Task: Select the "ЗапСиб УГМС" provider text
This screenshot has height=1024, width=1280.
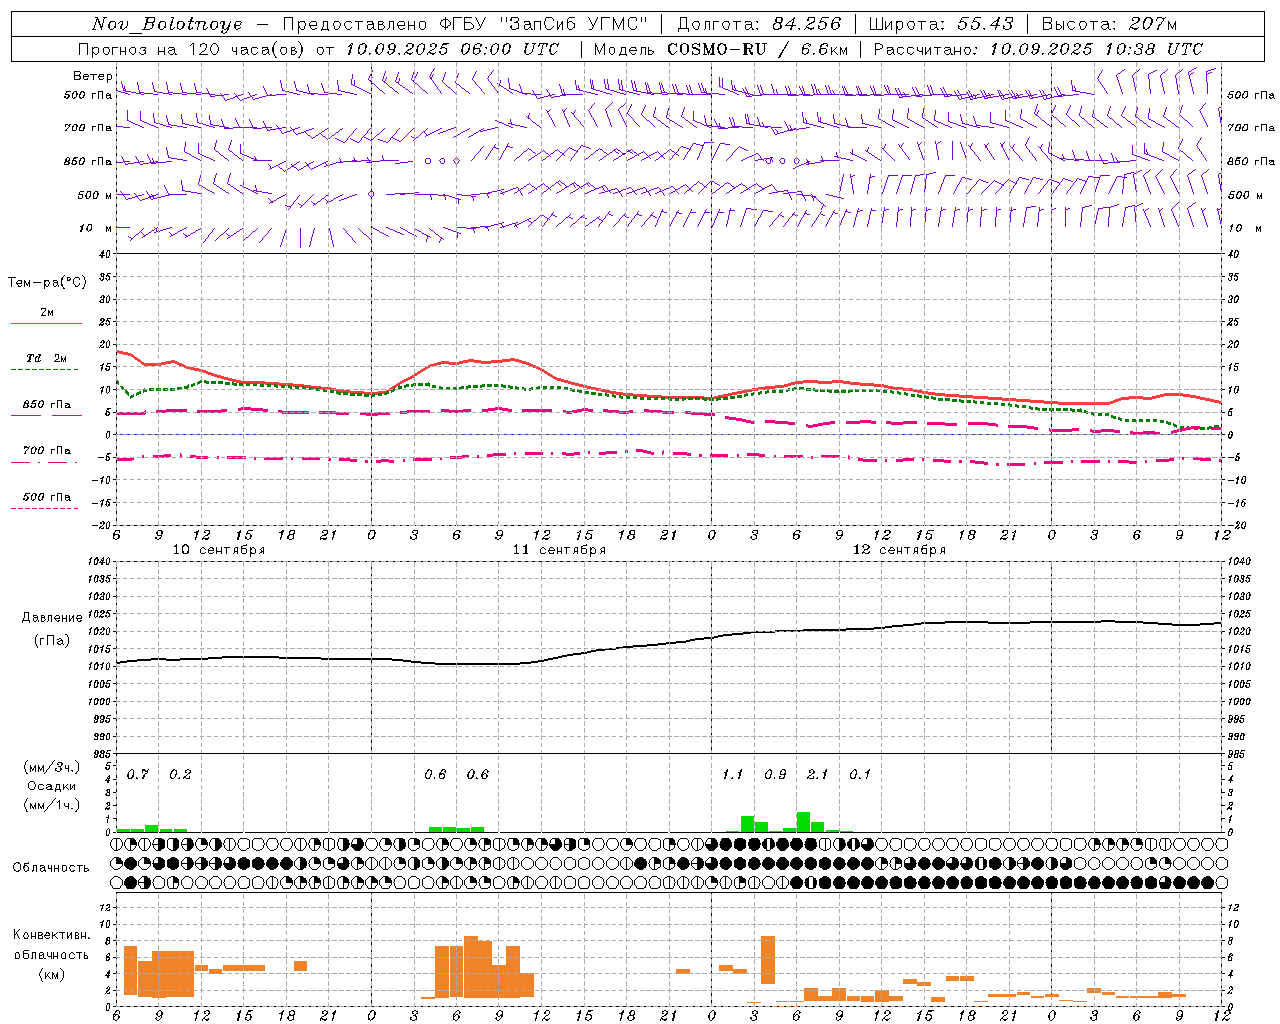Action: tap(572, 24)
